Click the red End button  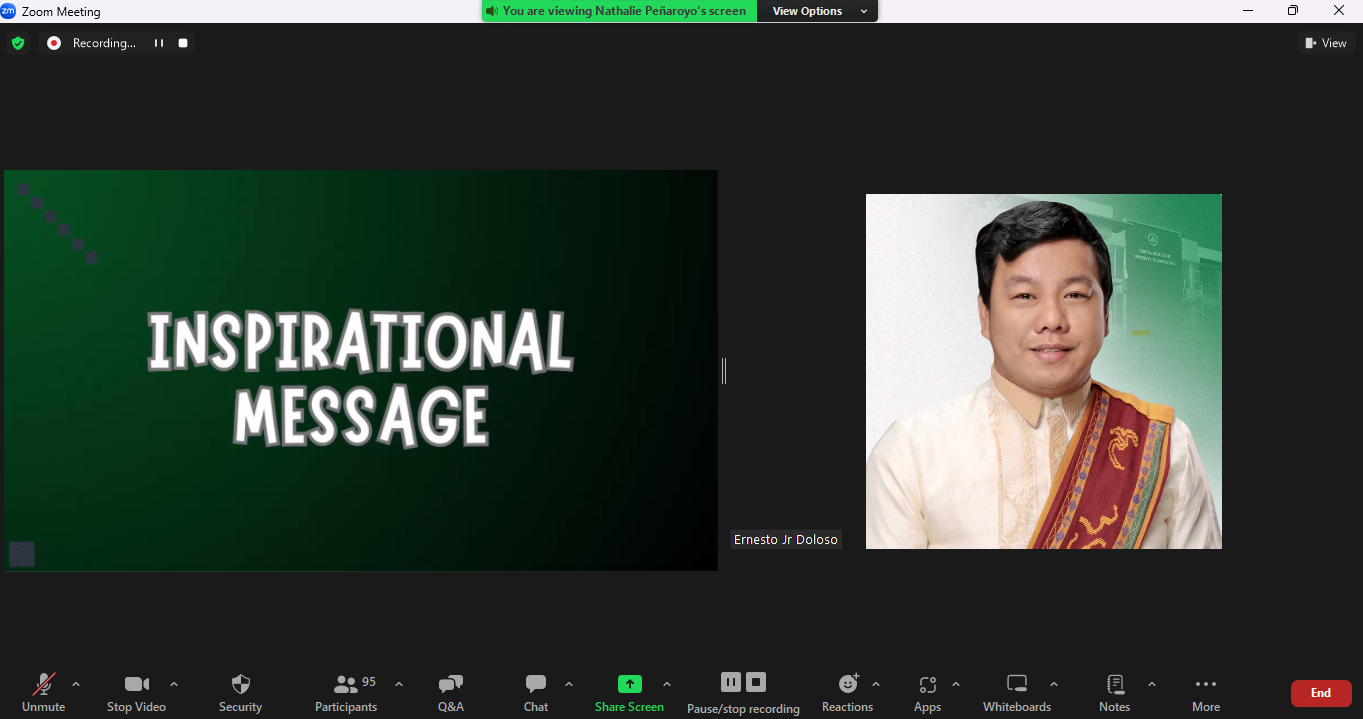click(1321, 693)
